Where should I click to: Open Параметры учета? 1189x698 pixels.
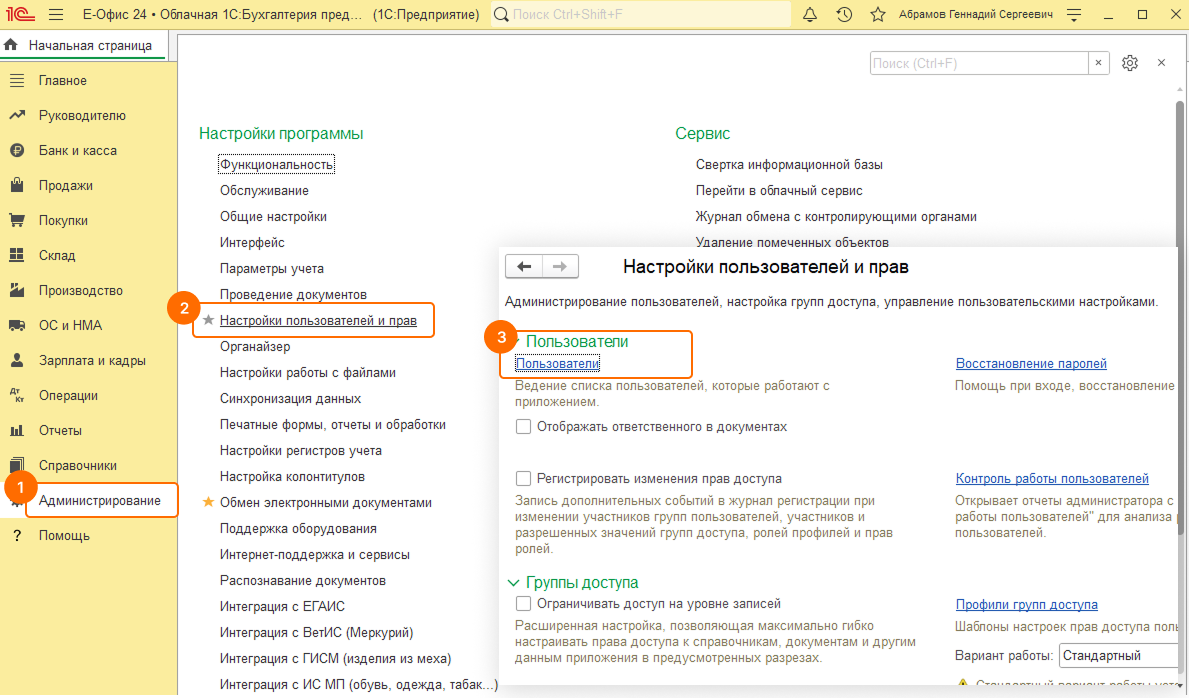pos(271,269)
